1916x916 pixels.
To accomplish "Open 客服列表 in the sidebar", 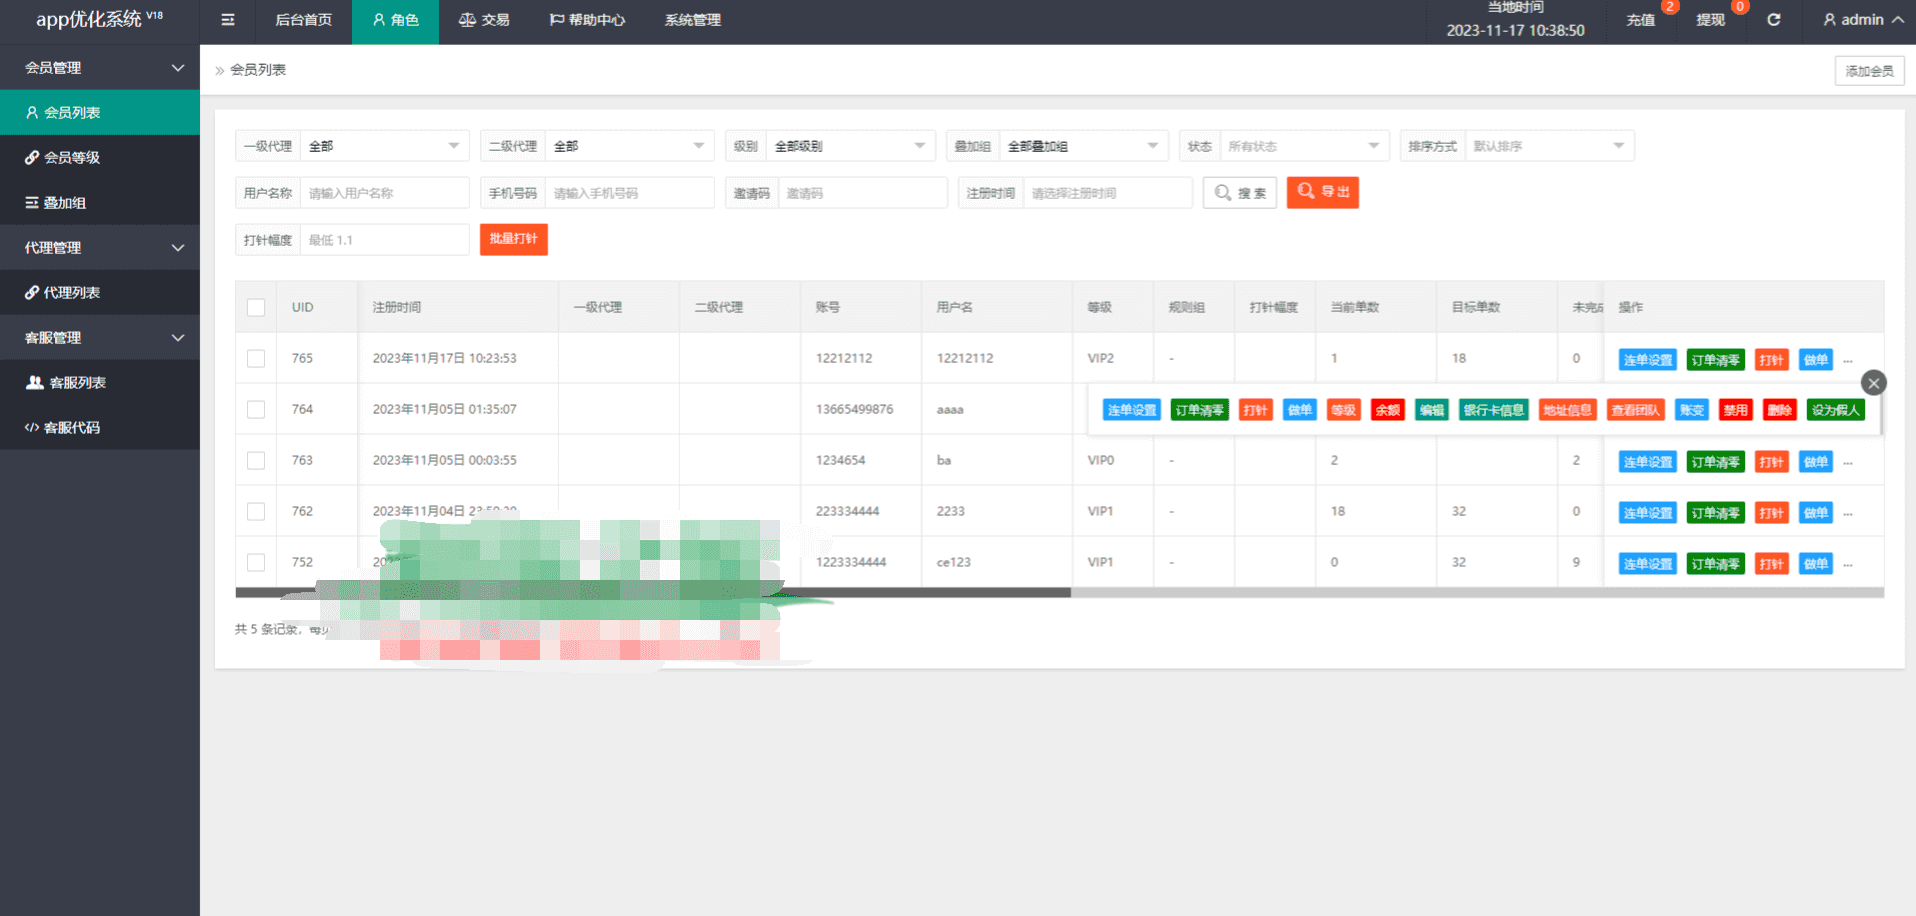I will (76, 383).
